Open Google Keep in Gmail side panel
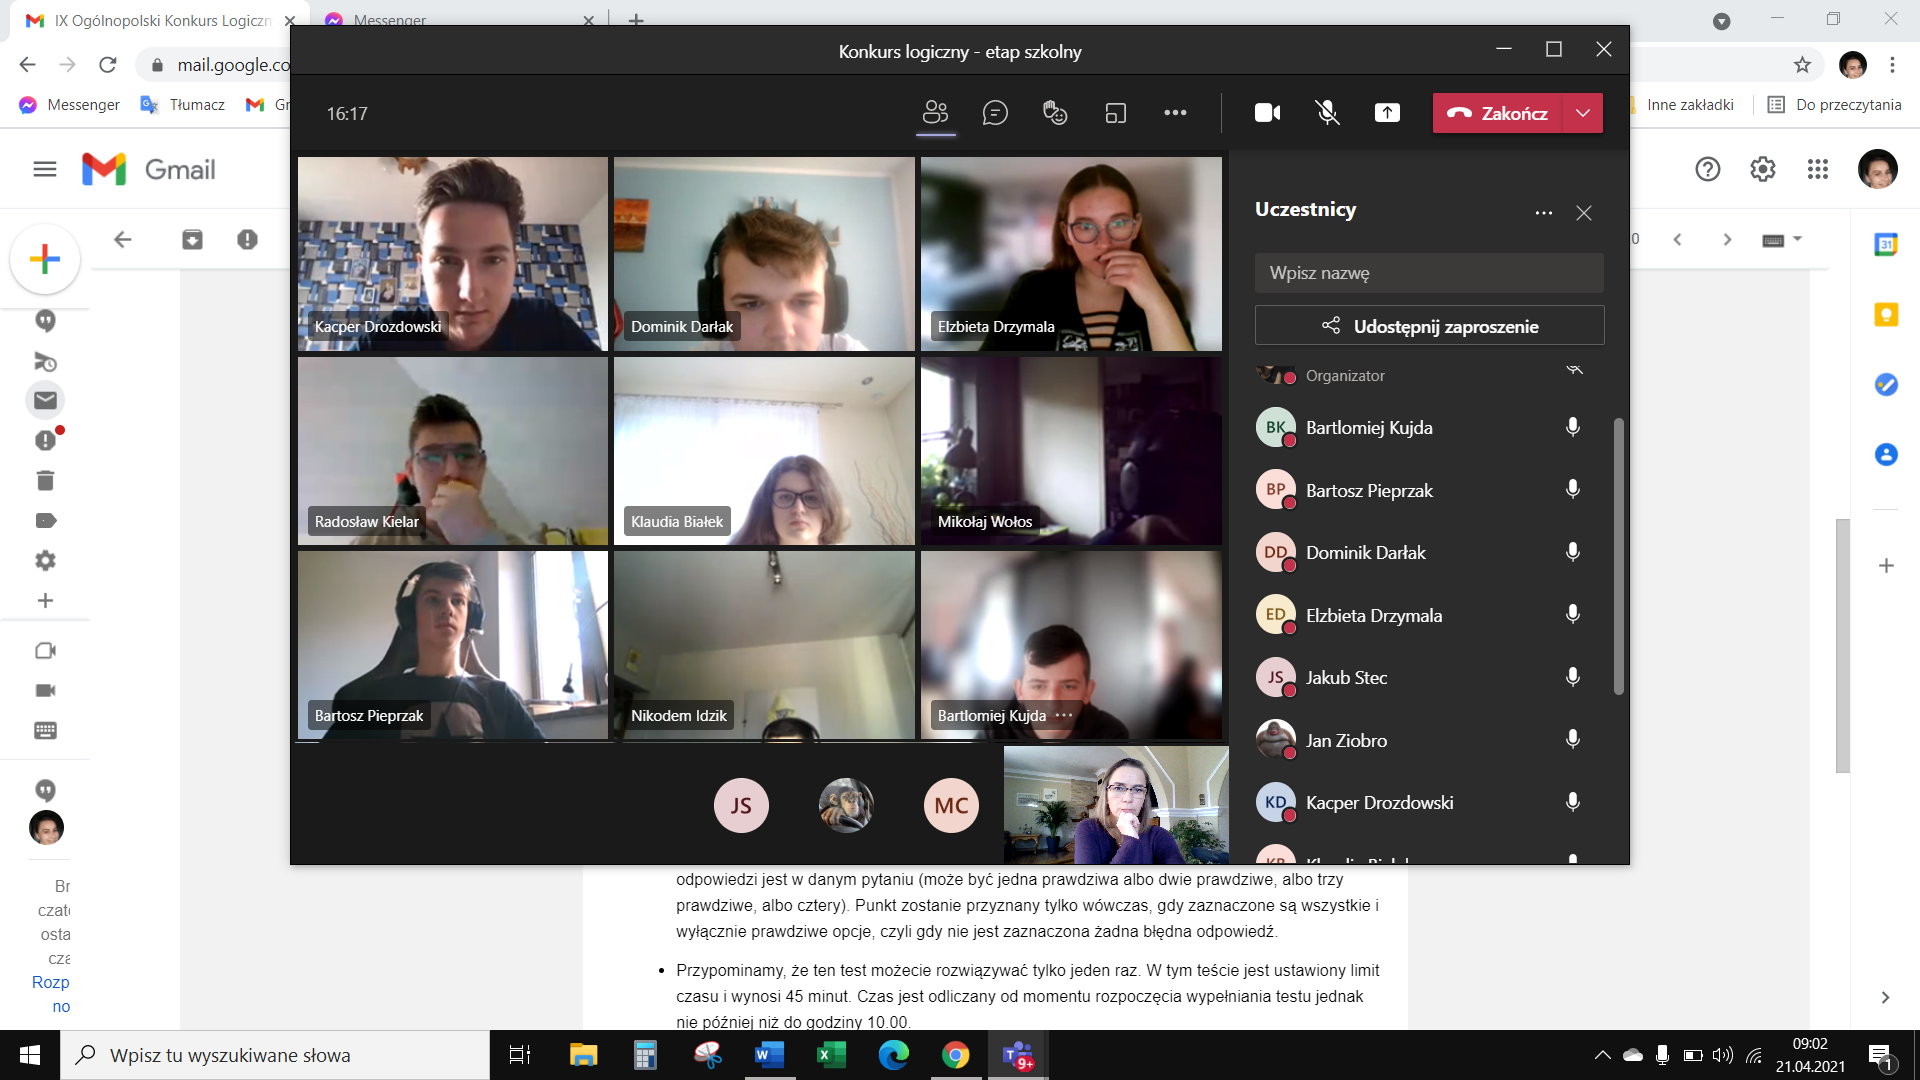This screenshot has height=1080, width=1920. tap(1886, 315)
